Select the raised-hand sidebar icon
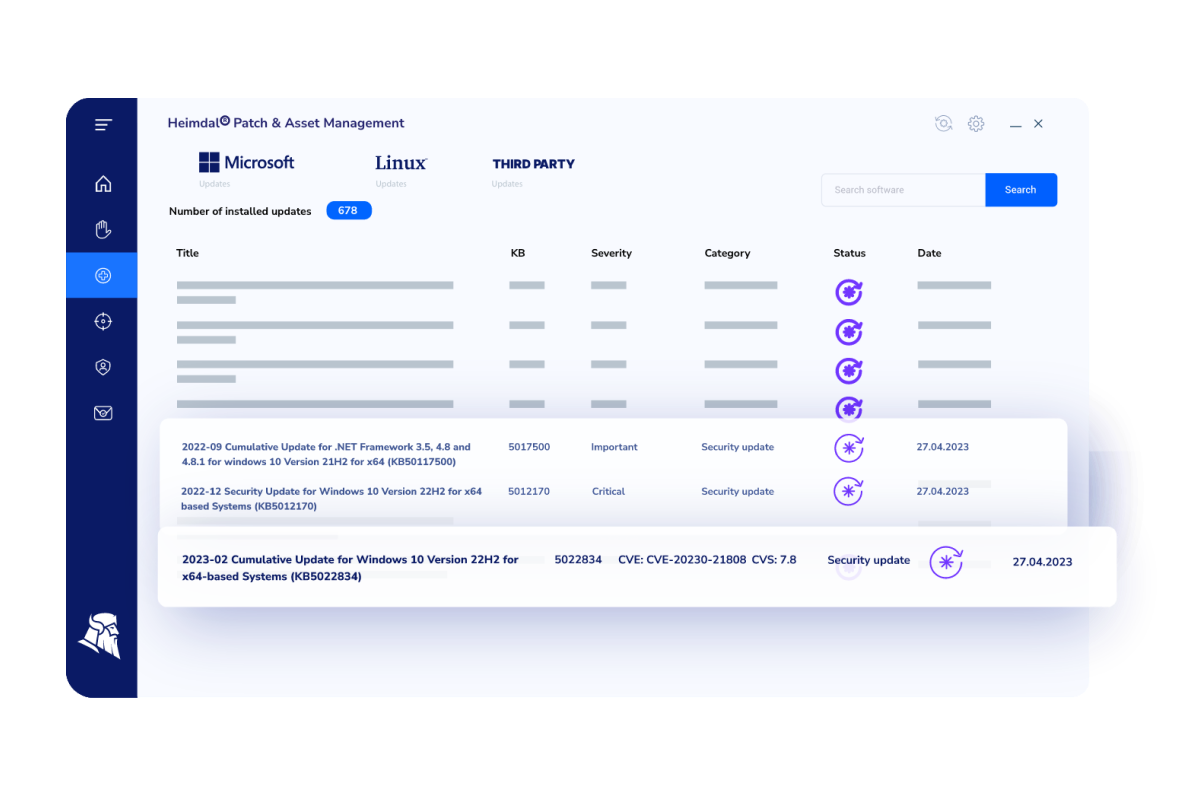Screen dimensions: 1200x800 pyautogui.click(x=103, y=229)
